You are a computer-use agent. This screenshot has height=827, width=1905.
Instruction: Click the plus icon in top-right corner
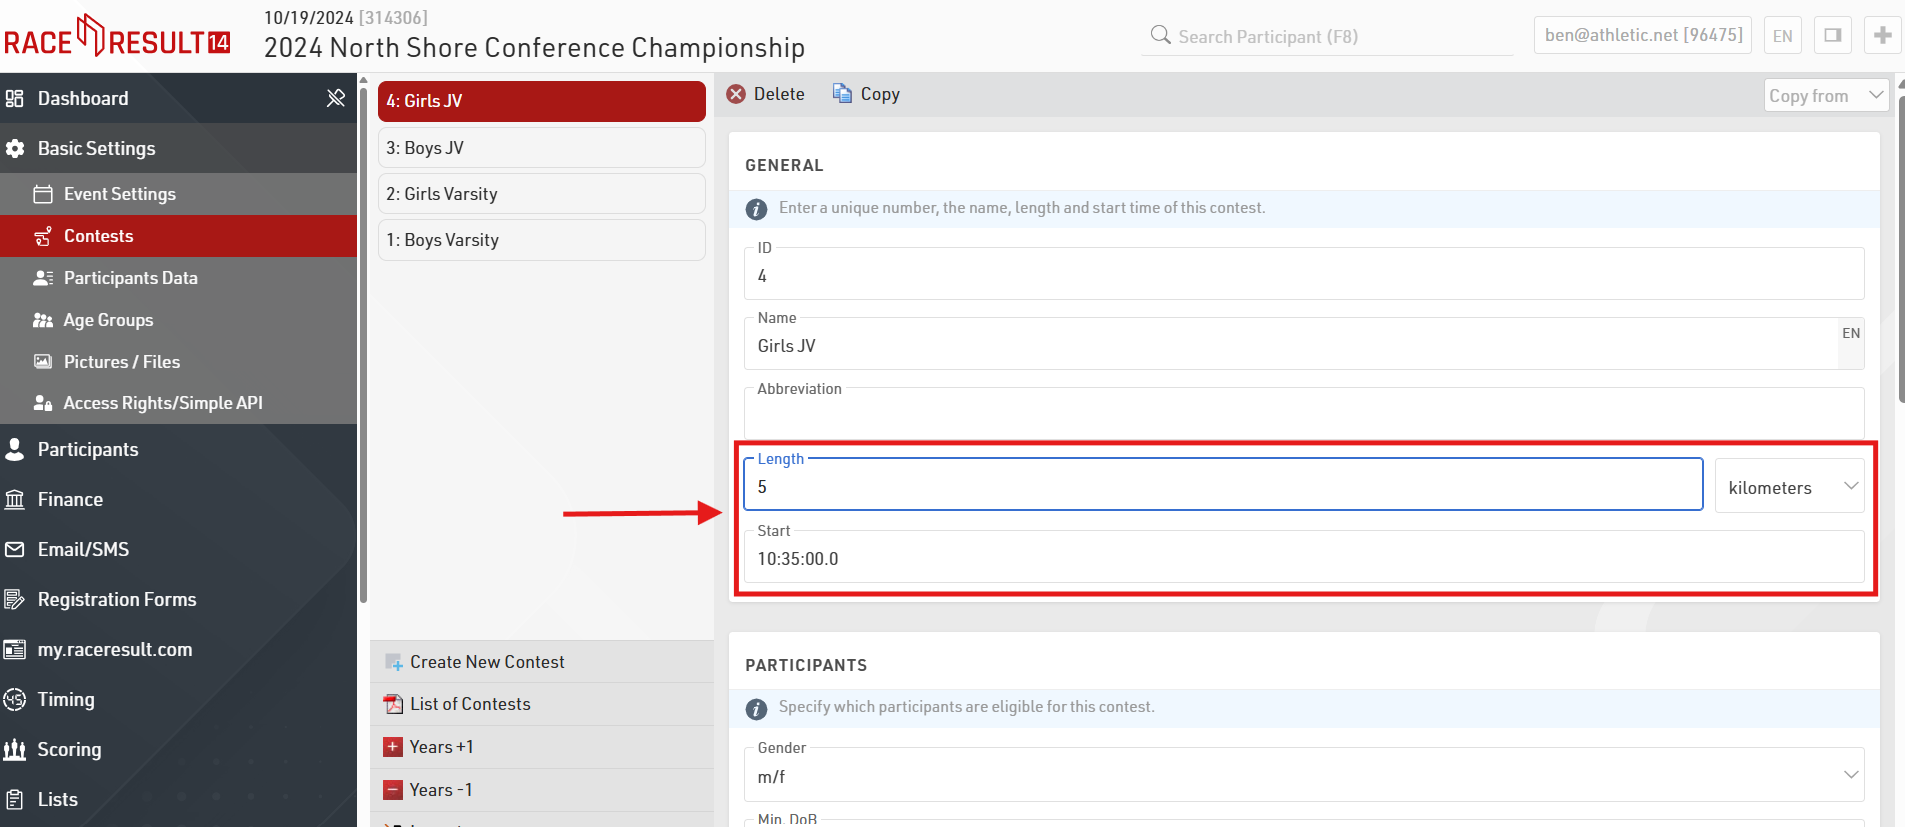(1882, 35)
